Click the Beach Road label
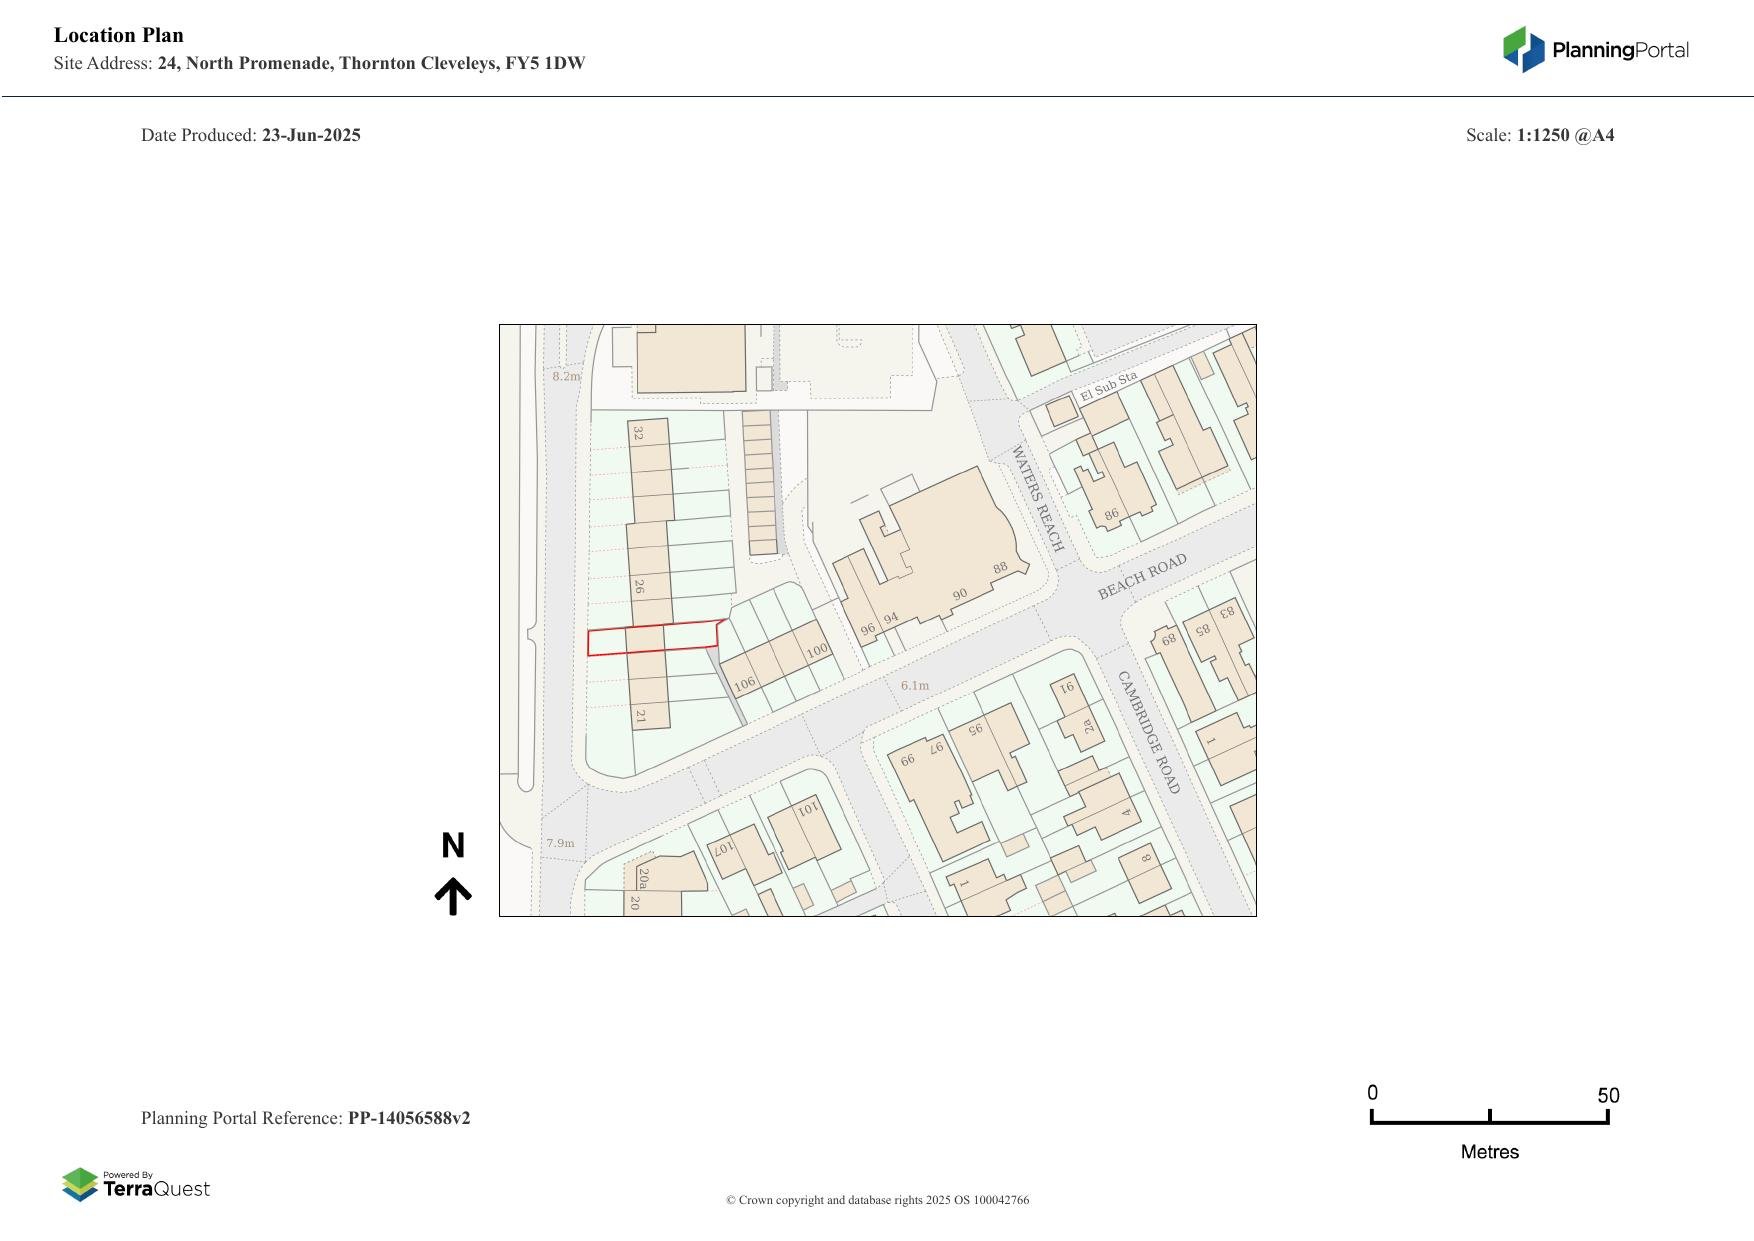 click(x=1142, y=577)
